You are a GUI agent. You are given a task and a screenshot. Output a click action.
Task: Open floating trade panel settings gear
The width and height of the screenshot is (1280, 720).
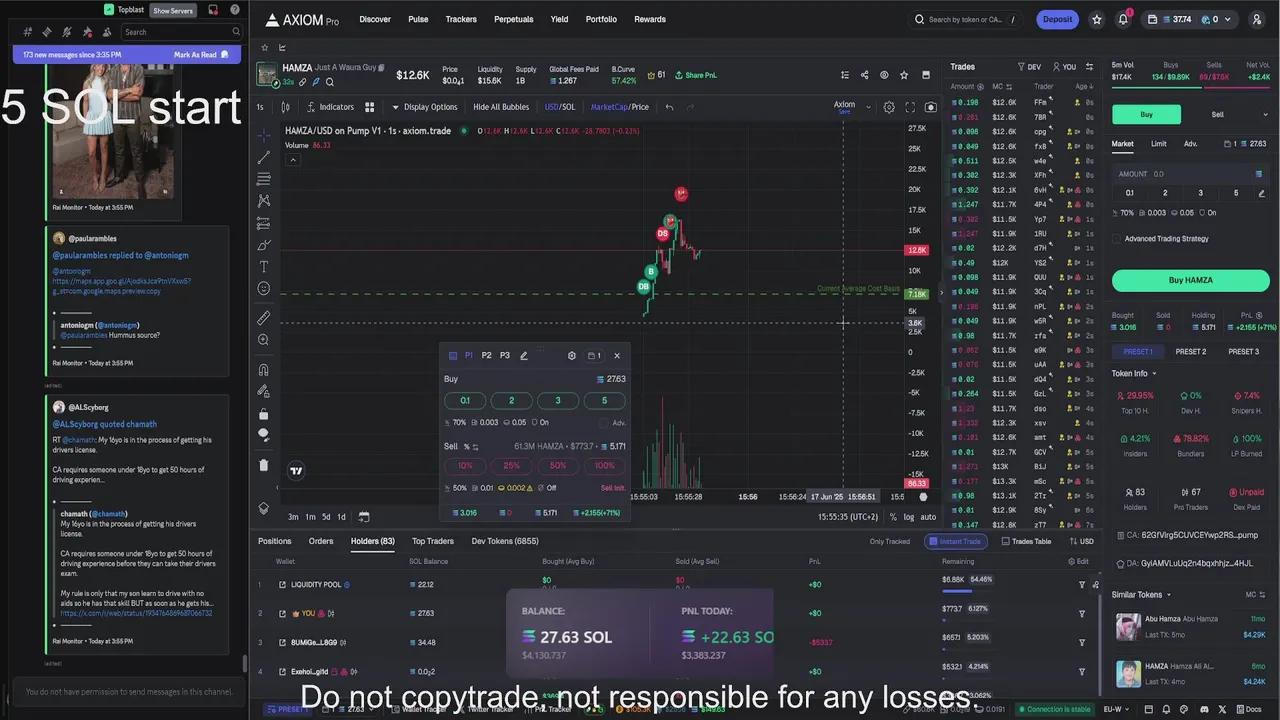coord(572,355)
